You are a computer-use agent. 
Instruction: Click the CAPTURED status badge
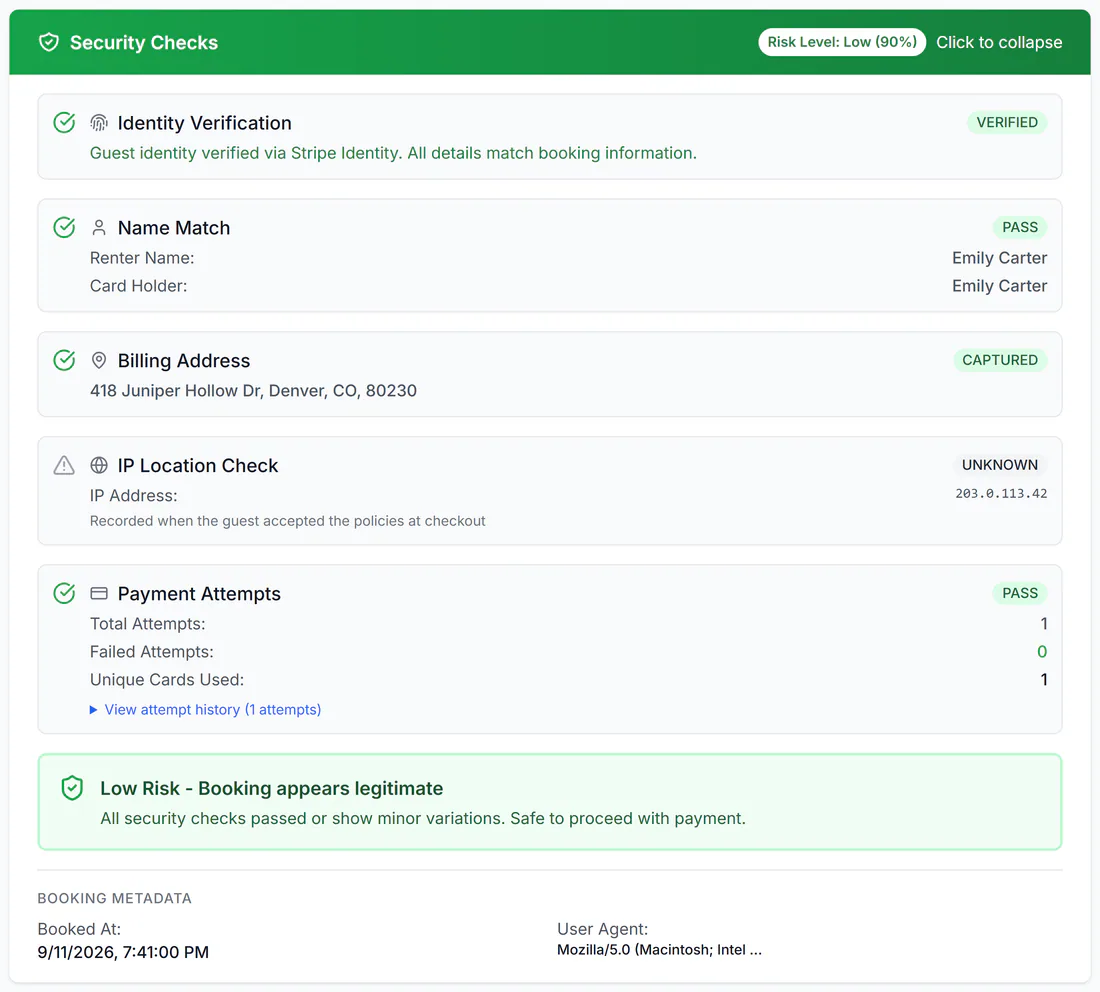click(x=1000, y=360)
